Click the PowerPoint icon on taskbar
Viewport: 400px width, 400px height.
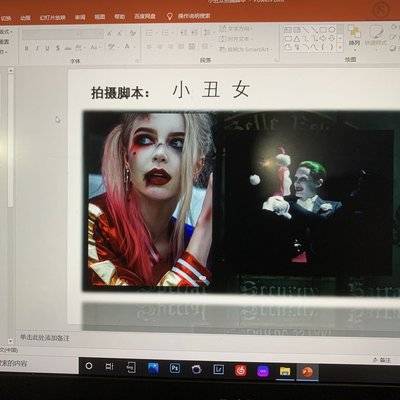(x=307, y=371)
